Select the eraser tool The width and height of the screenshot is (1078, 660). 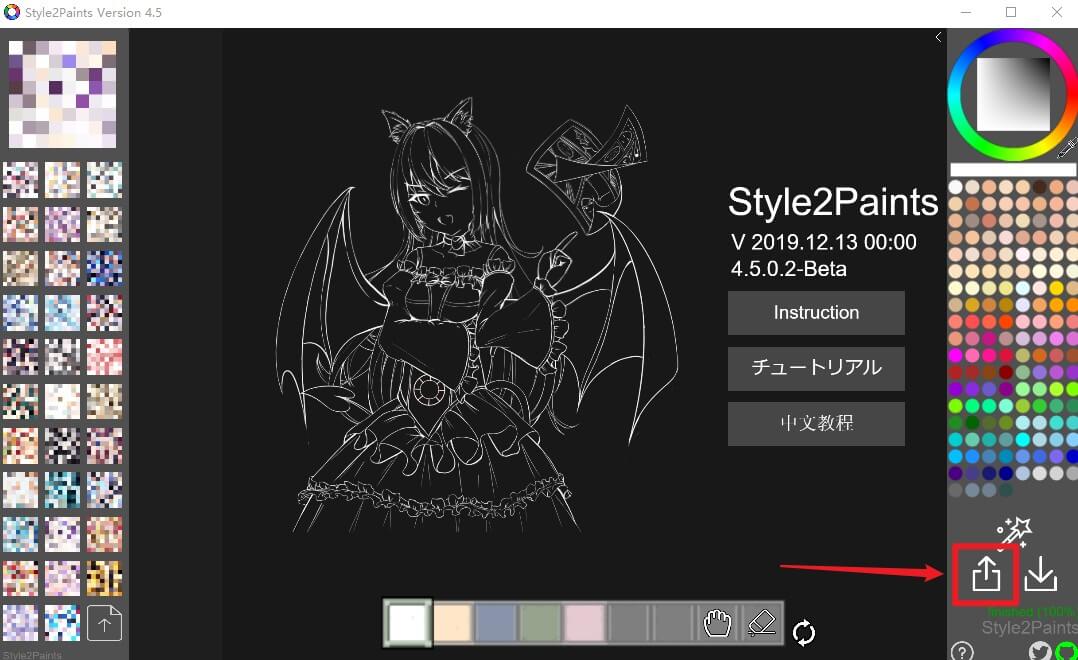coord(761,623)
